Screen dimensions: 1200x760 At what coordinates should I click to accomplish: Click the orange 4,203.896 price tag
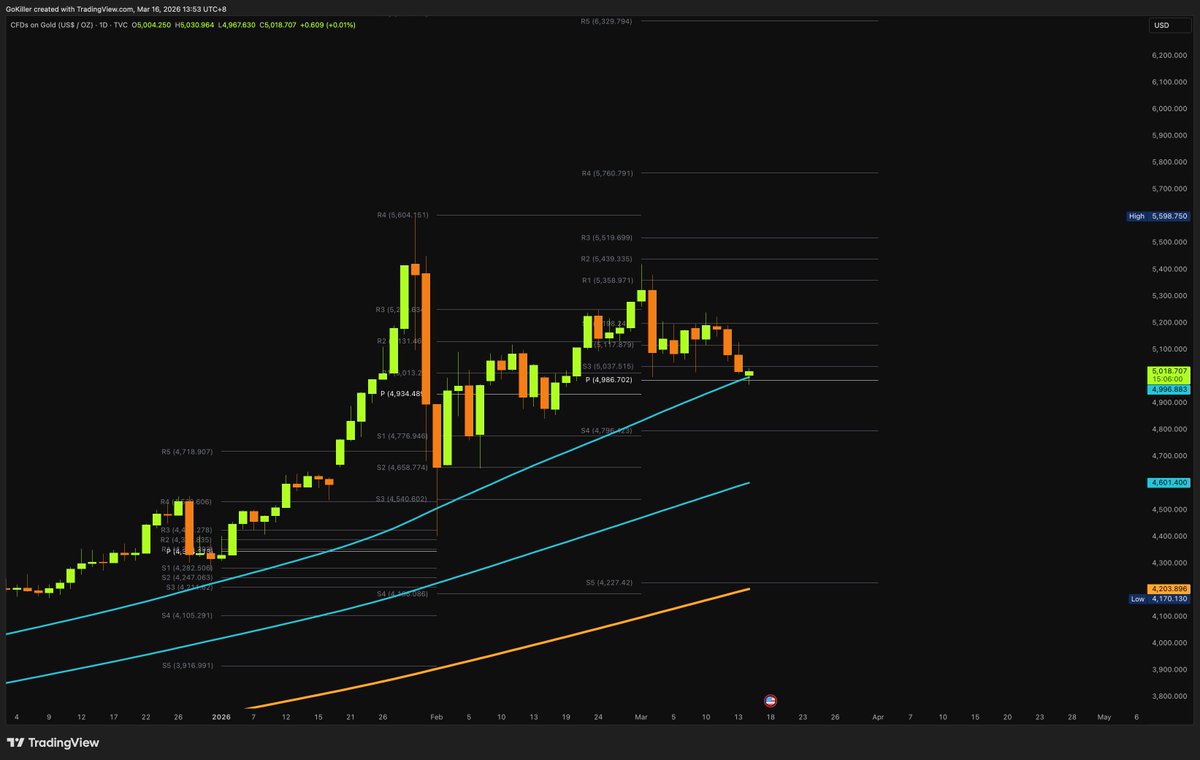(1170, 589)
